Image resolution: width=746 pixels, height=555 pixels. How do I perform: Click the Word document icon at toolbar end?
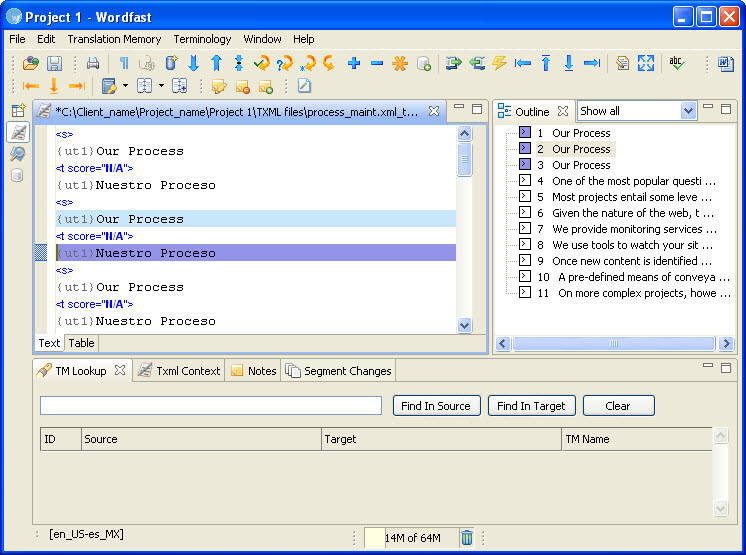click(x=726, y=63)
